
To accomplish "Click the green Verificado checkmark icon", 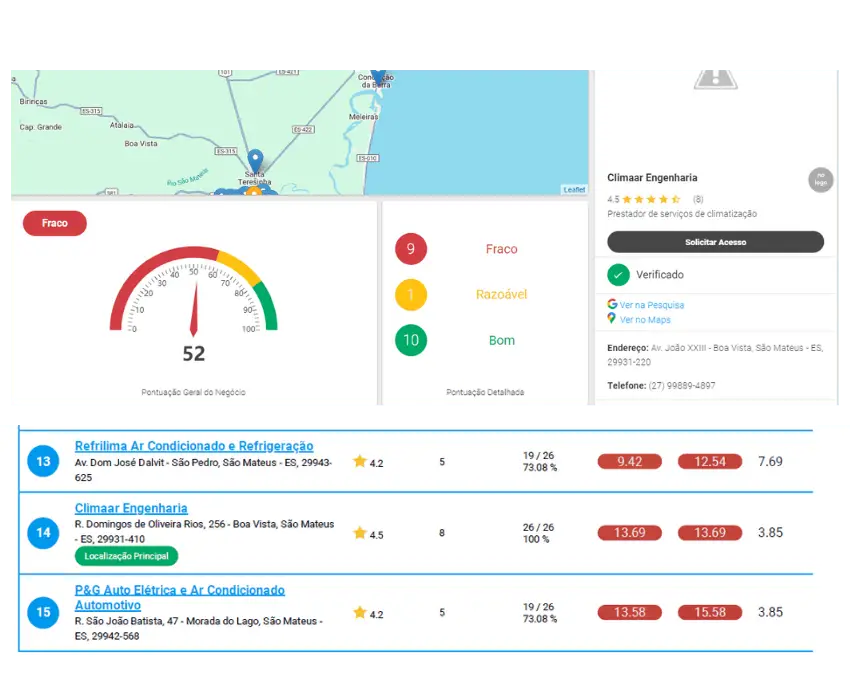I will click(618, 275).
